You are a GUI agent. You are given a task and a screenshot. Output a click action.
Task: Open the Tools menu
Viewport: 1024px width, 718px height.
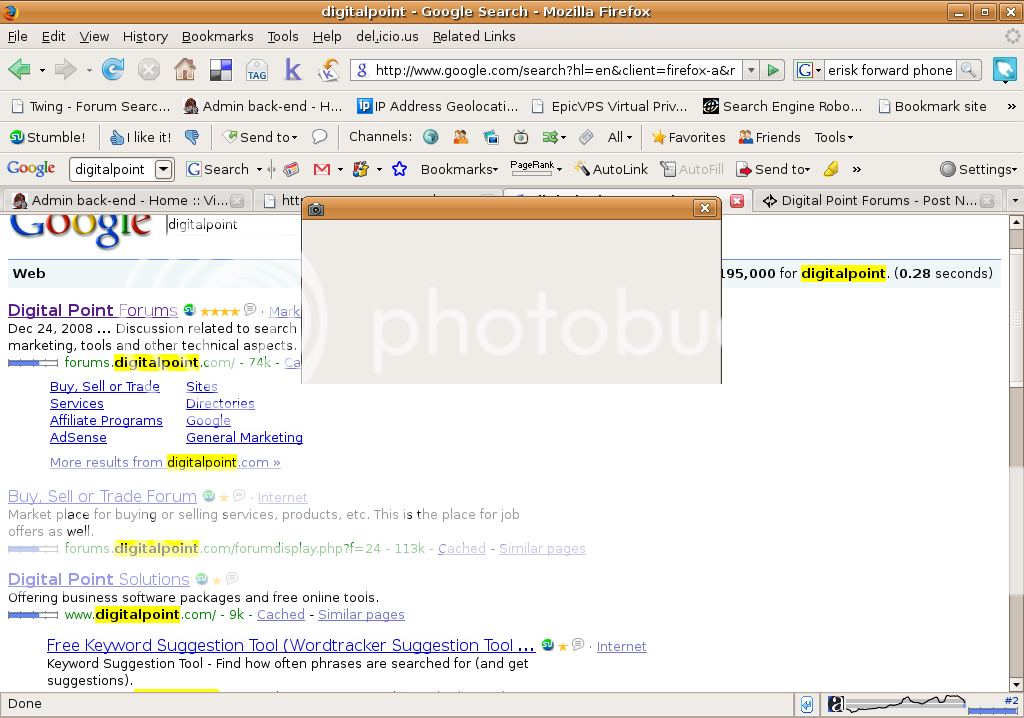pyautogui.click(x=283, y=37)
